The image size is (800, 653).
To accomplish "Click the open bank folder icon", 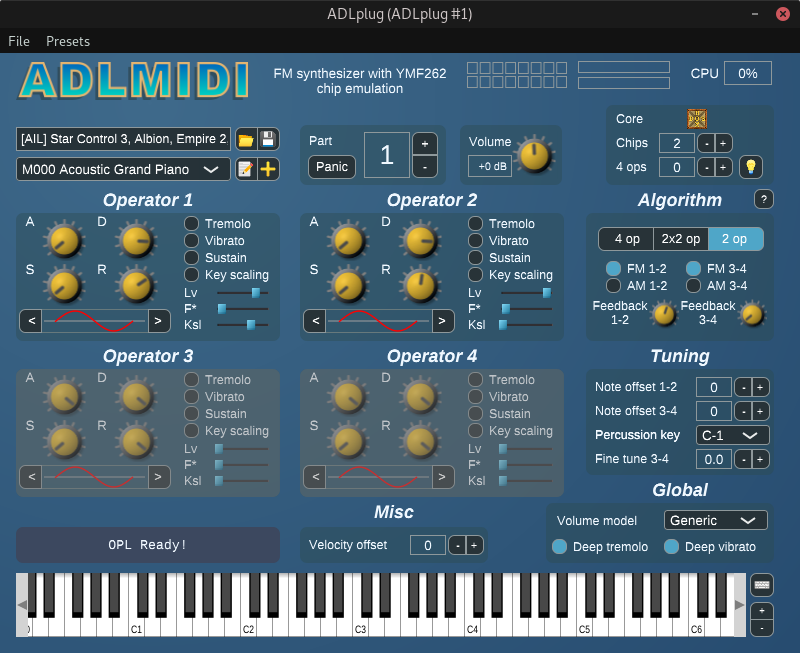I will pyautogui.click(x=245, y=139).
